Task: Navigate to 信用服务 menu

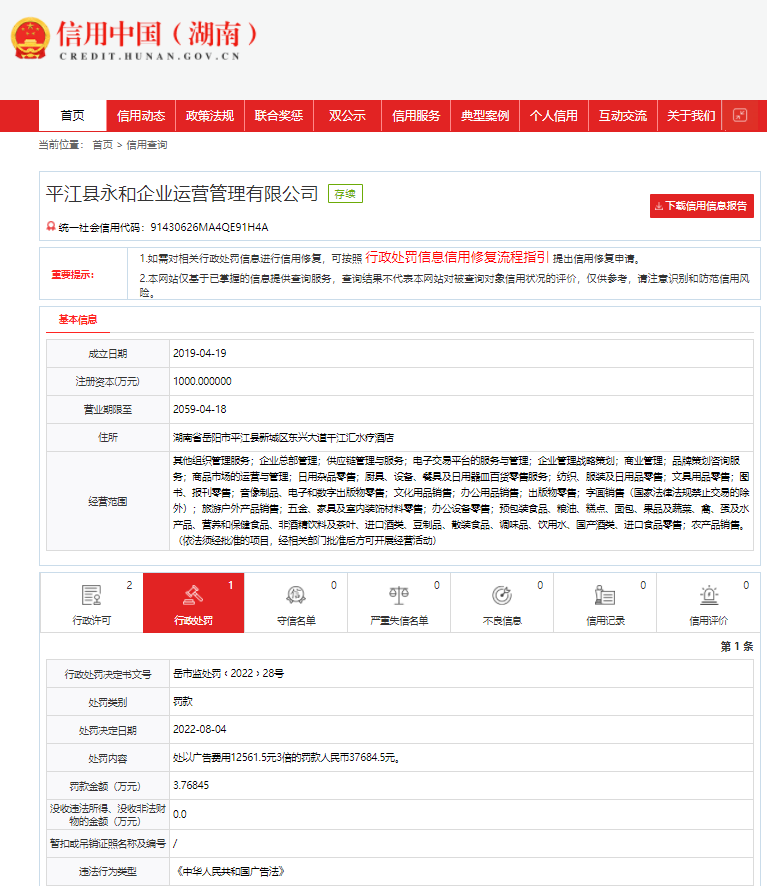Action: tap(416, 115)
